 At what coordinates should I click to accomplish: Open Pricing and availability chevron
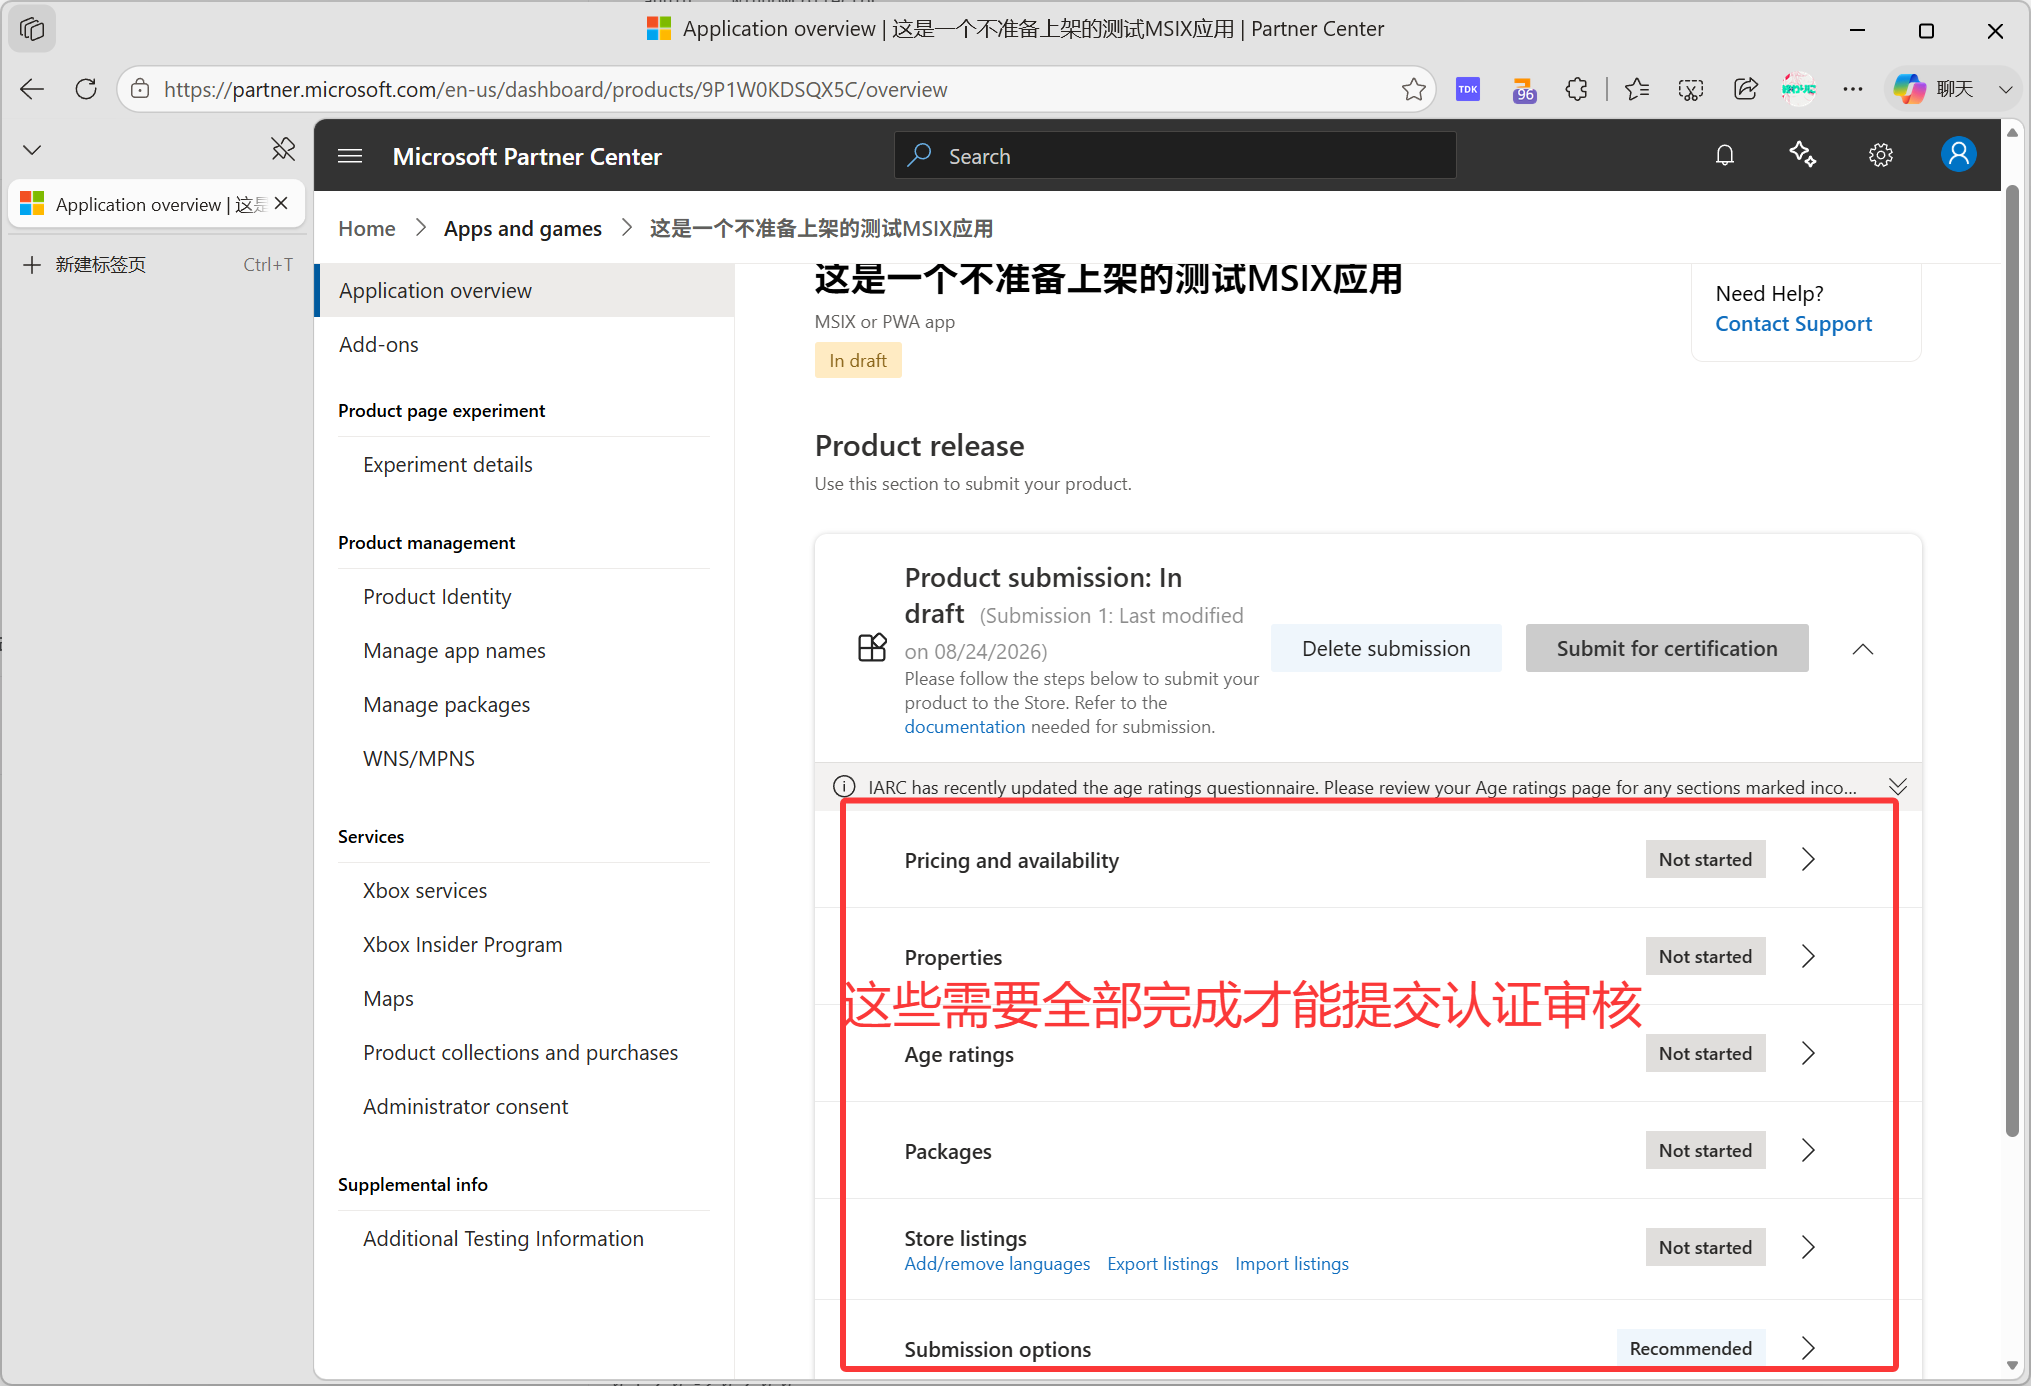point(1808,859)
